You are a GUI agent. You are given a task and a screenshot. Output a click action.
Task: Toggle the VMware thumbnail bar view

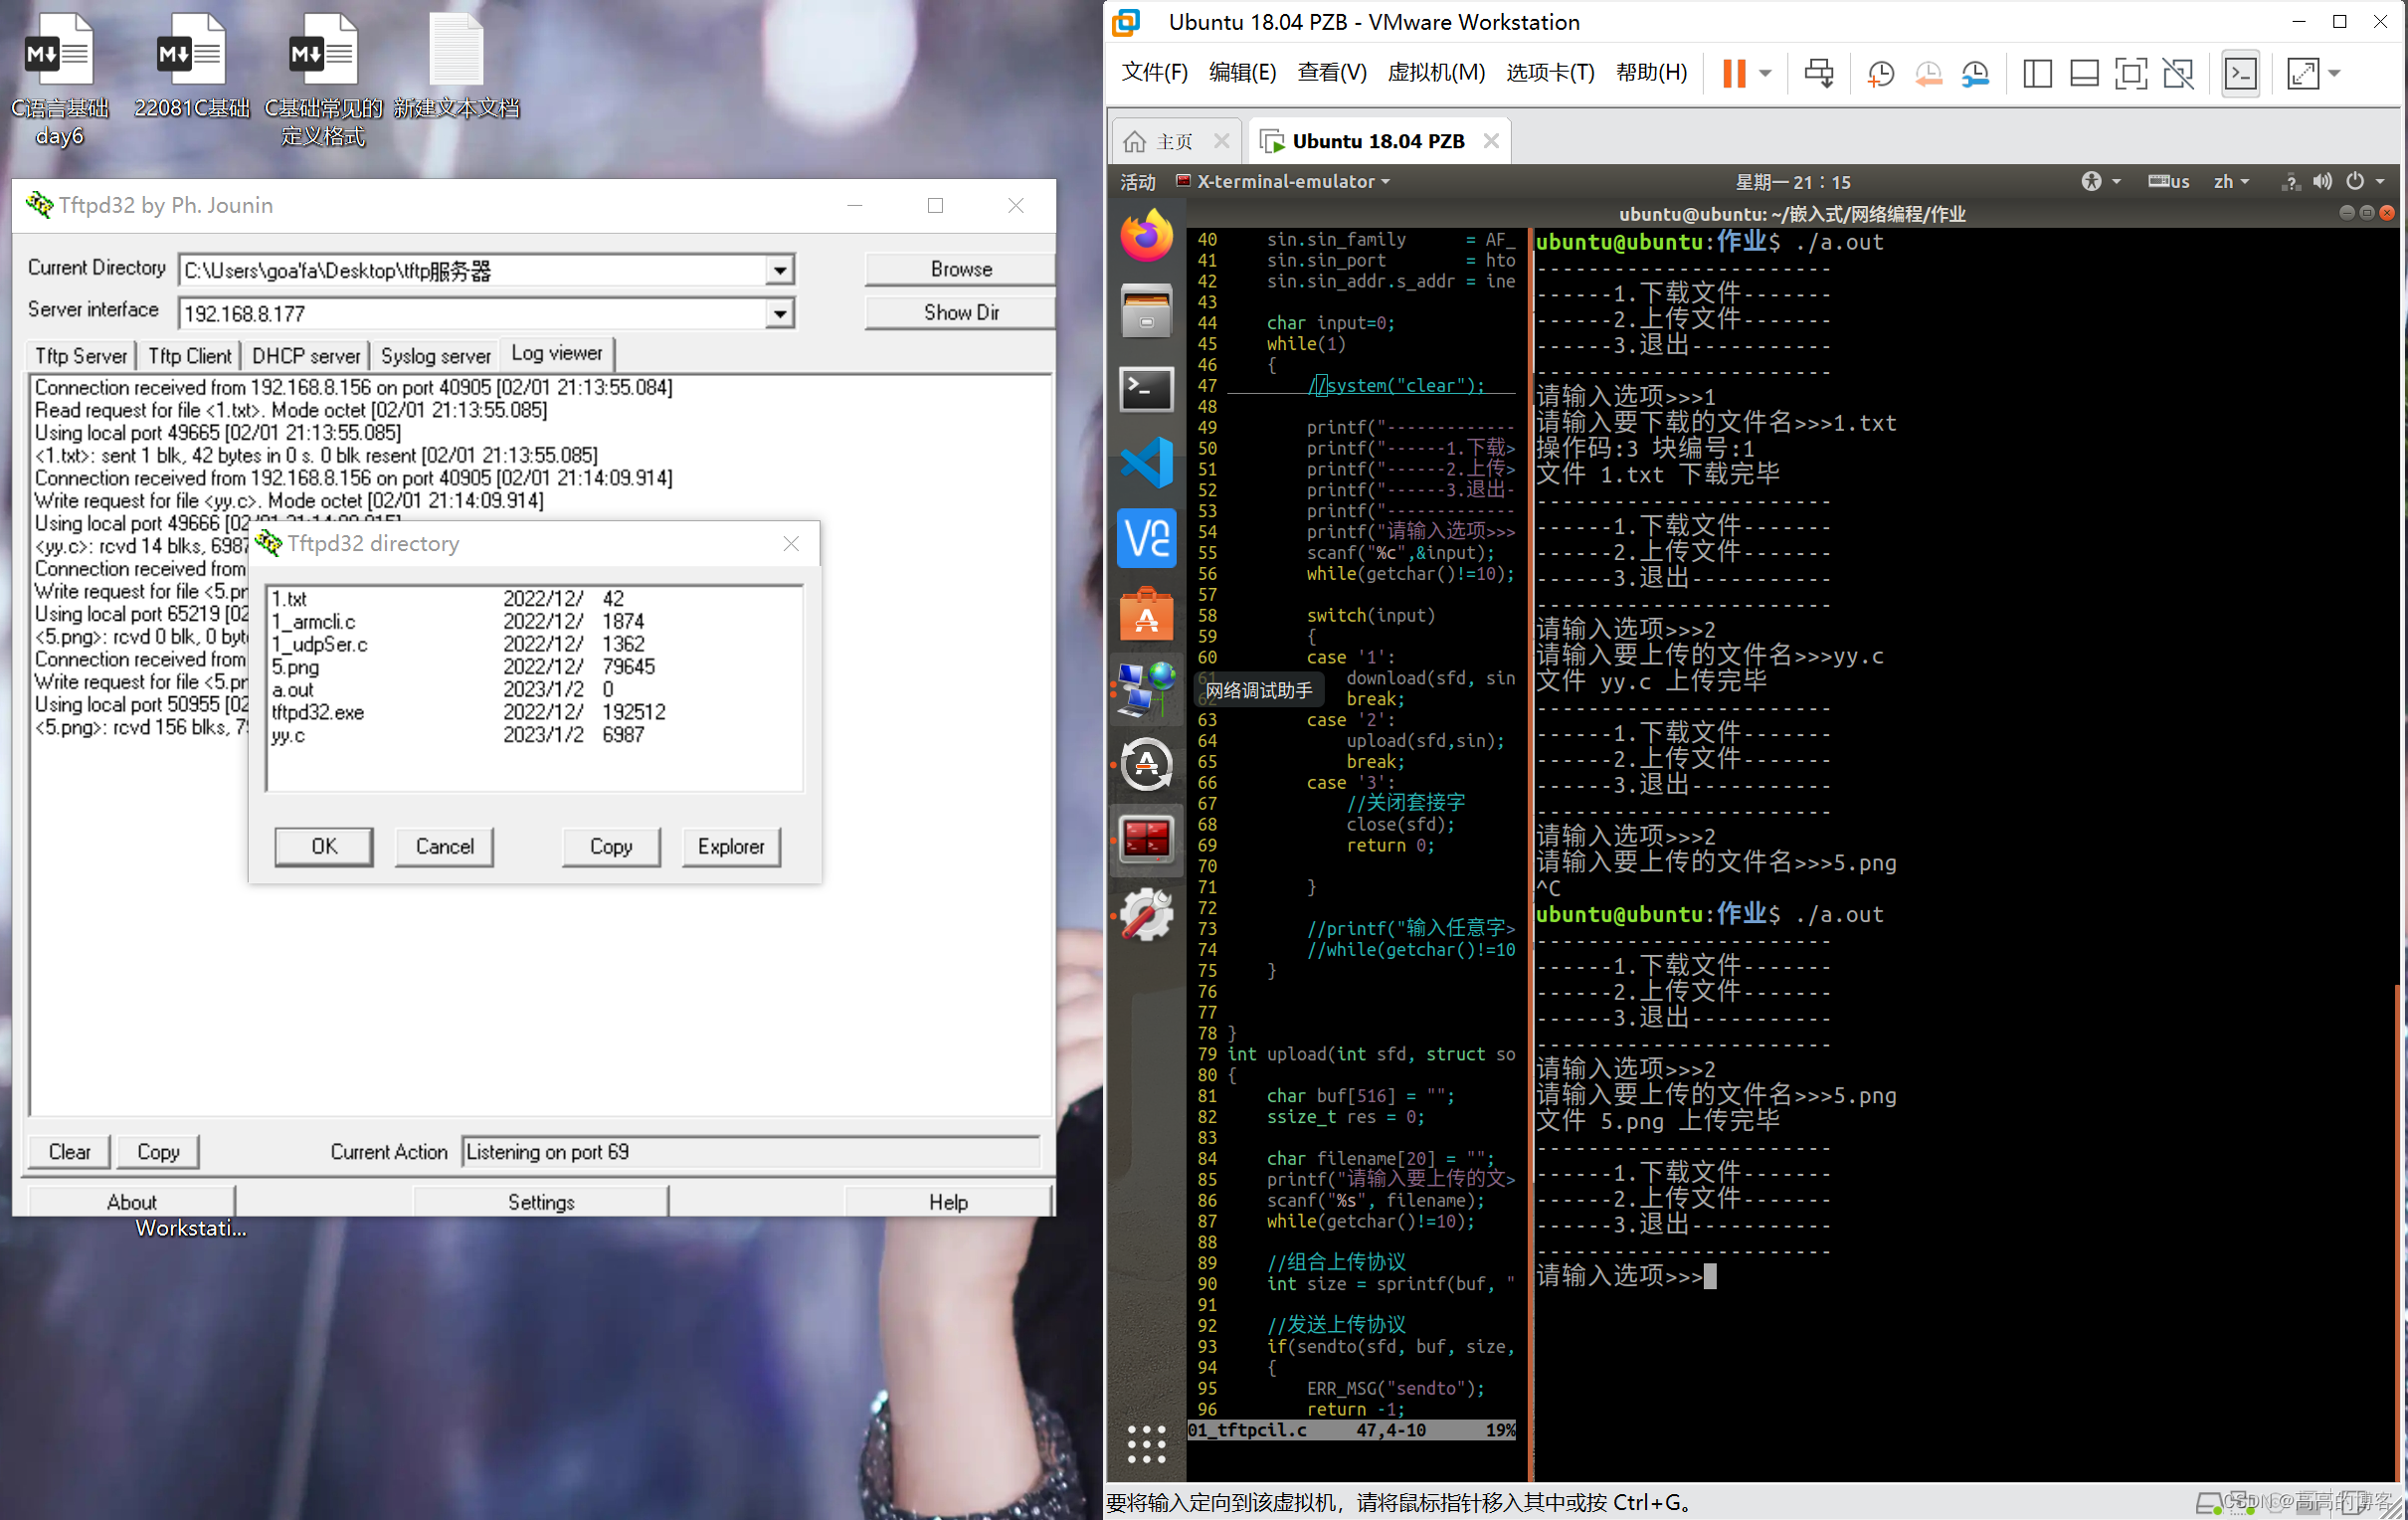[x=2083, y=73]
